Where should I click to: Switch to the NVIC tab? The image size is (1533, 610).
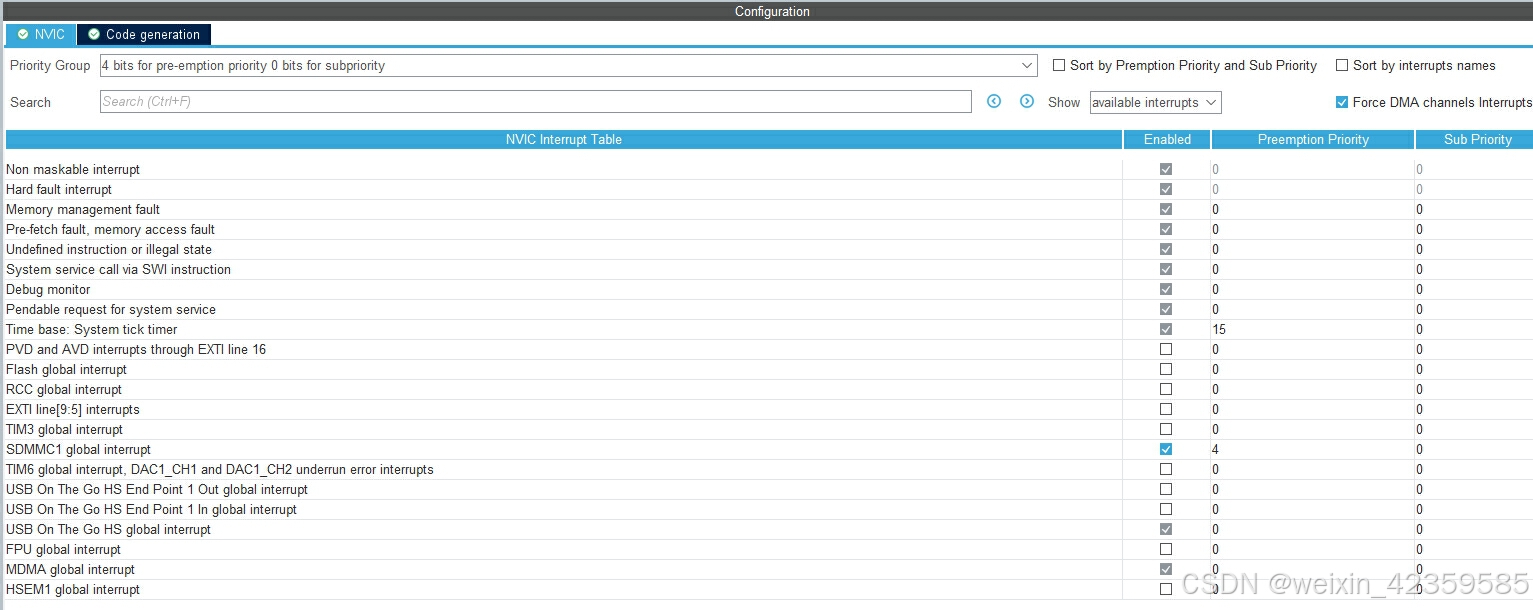(40, 34)
